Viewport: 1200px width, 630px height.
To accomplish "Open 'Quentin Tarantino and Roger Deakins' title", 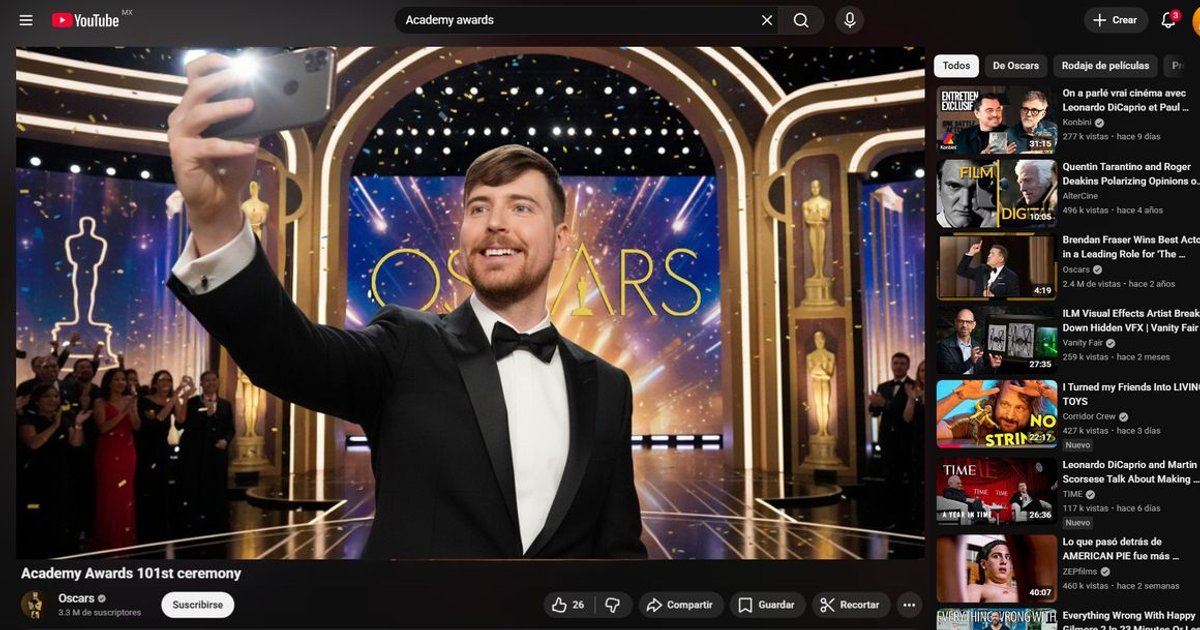I will pos(1131,174).
